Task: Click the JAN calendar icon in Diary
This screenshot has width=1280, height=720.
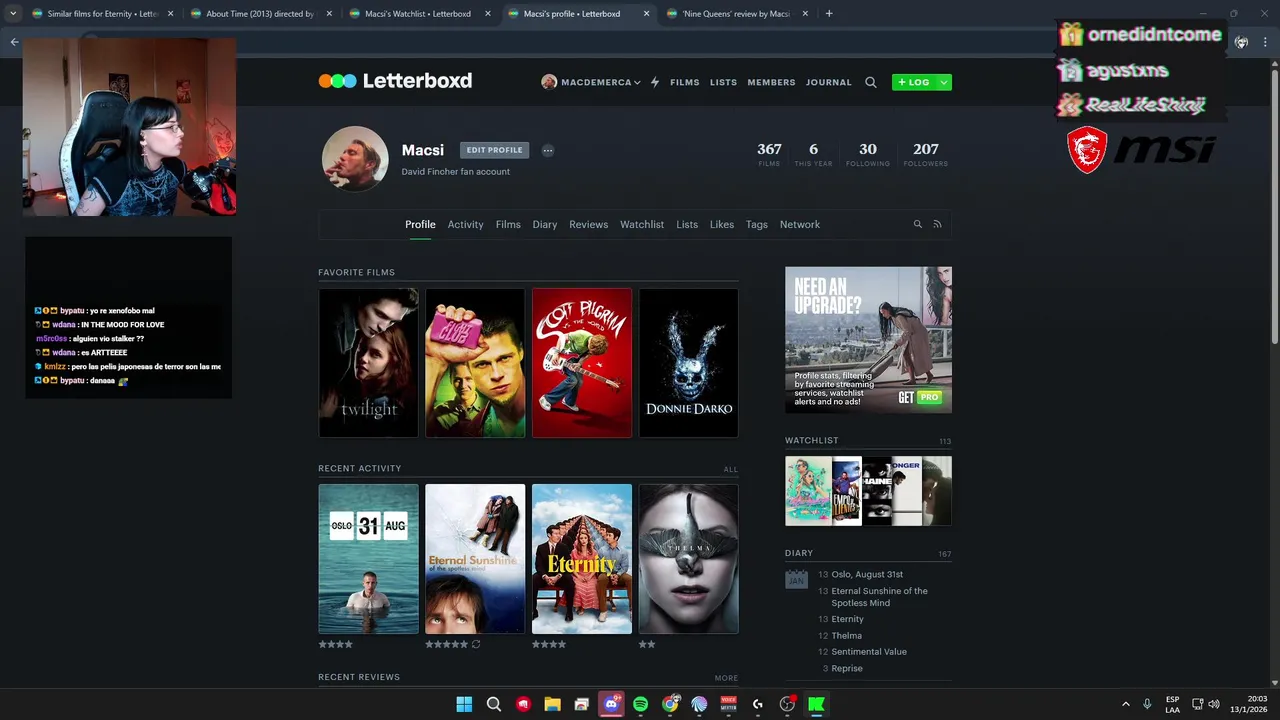Action: pos(796,578)
